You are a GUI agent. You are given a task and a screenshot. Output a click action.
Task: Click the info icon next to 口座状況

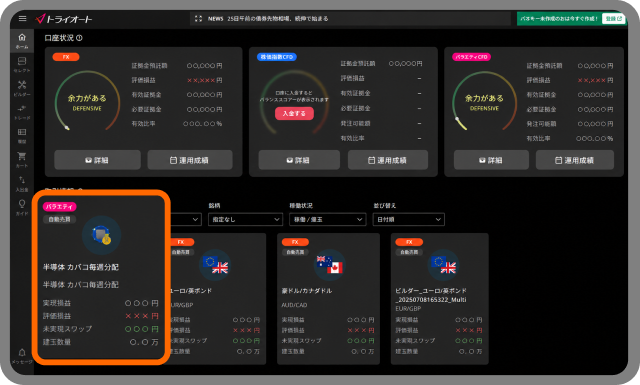(x=79, y=38)
